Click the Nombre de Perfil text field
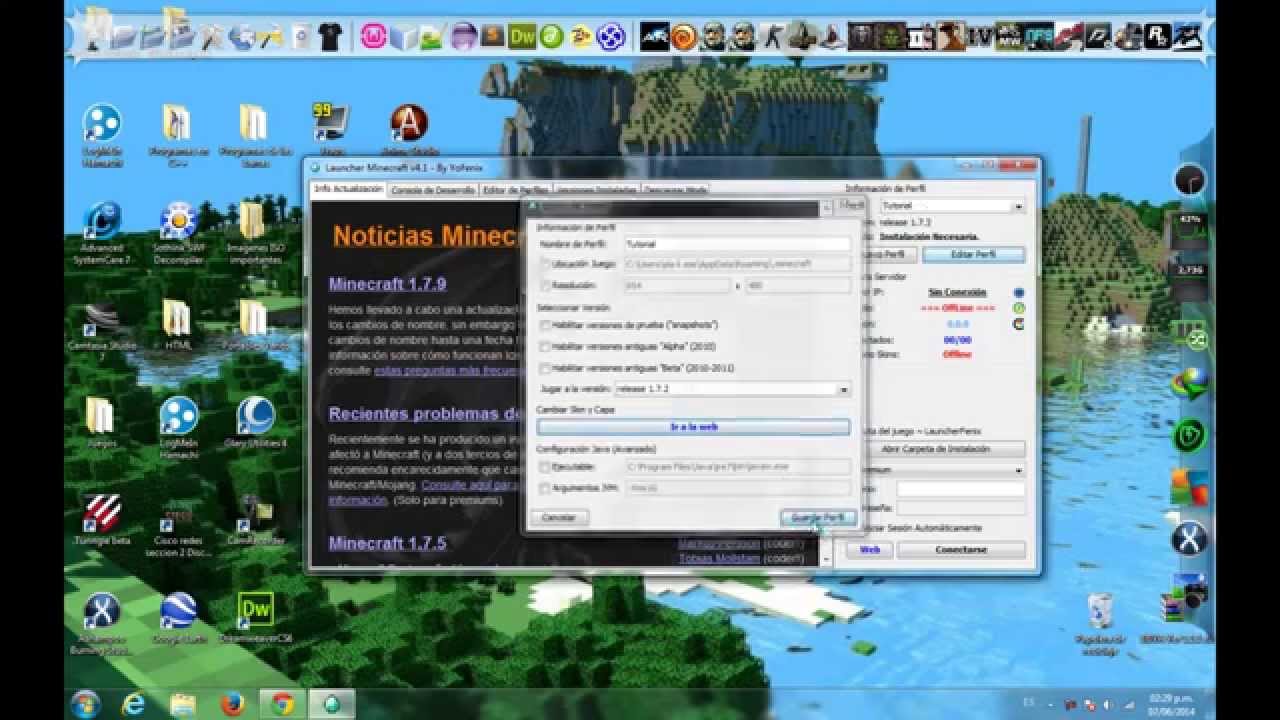 (736, 243)
